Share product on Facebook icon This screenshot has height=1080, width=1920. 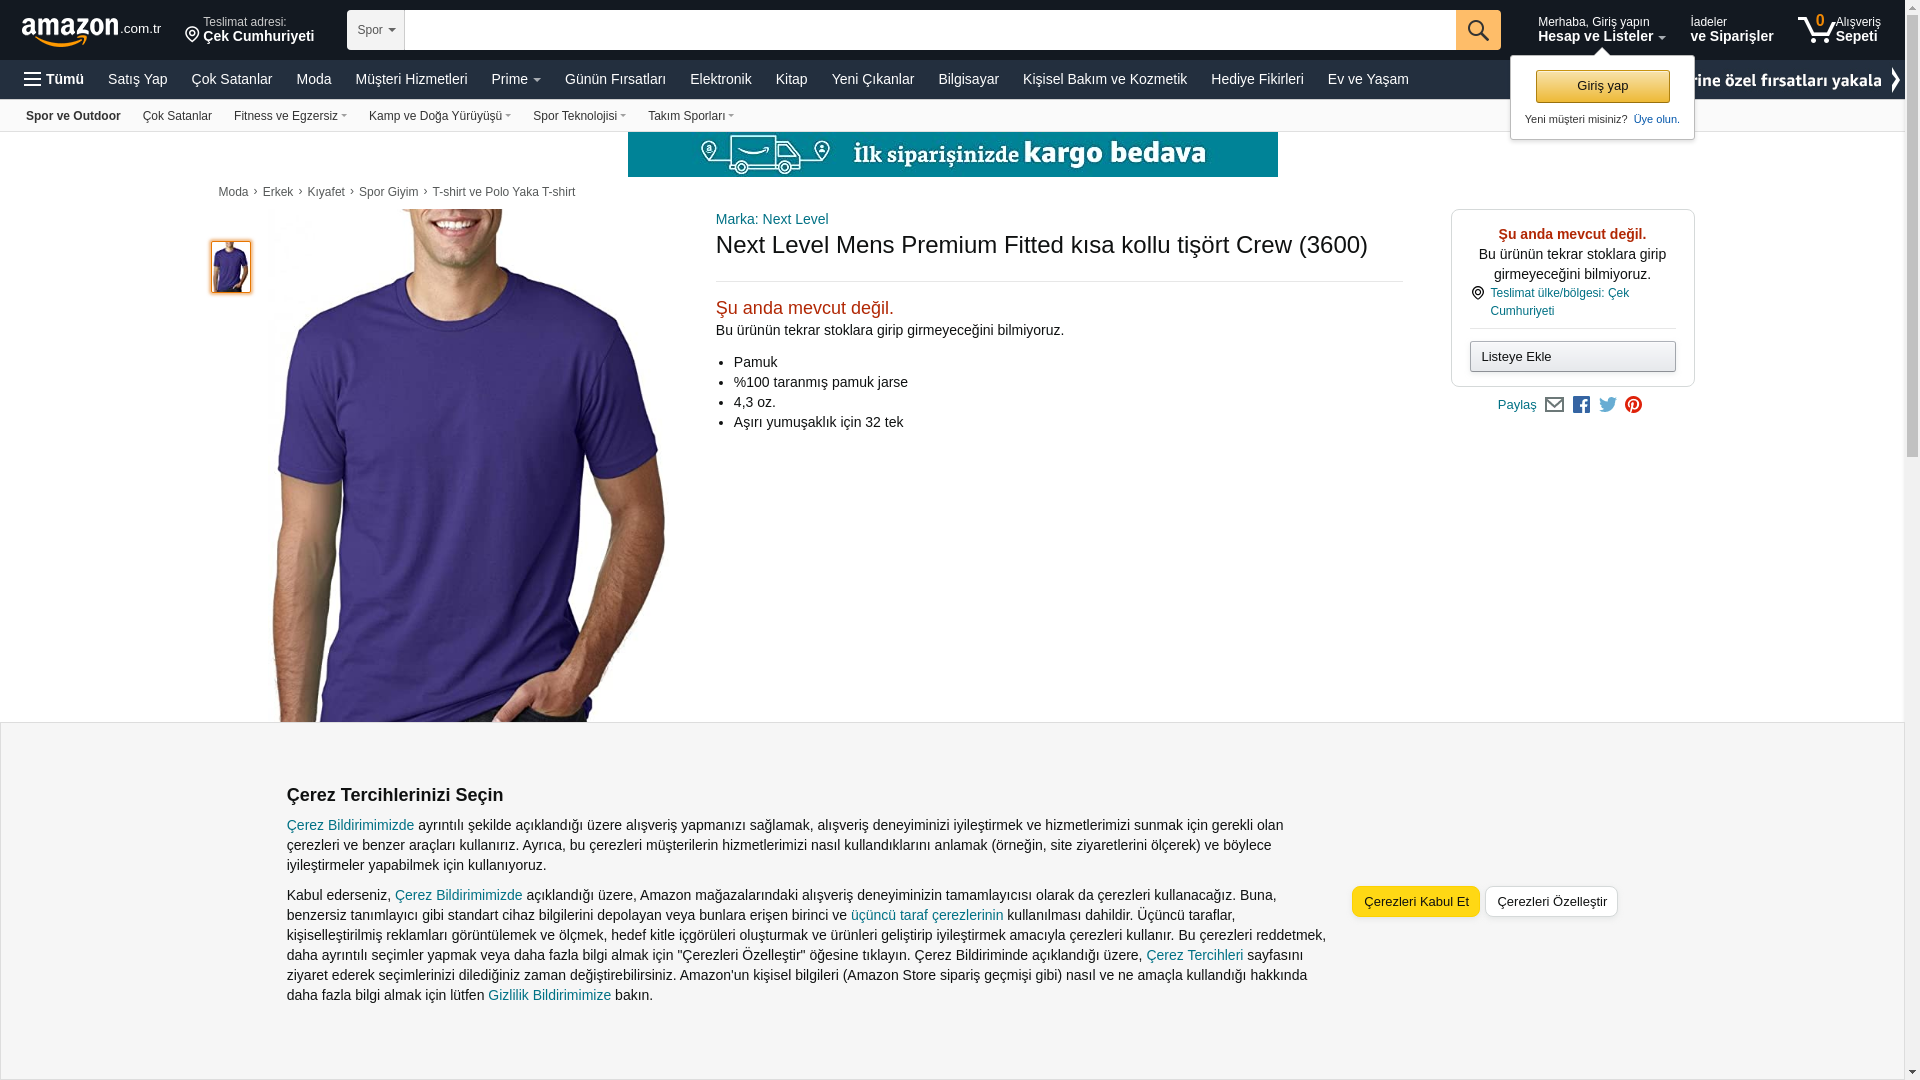click(1581, 405)
